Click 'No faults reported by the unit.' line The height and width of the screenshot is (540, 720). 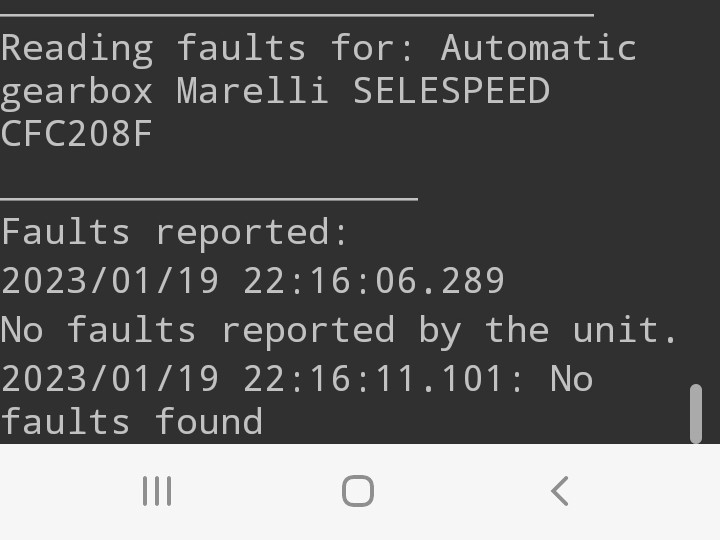338,331
